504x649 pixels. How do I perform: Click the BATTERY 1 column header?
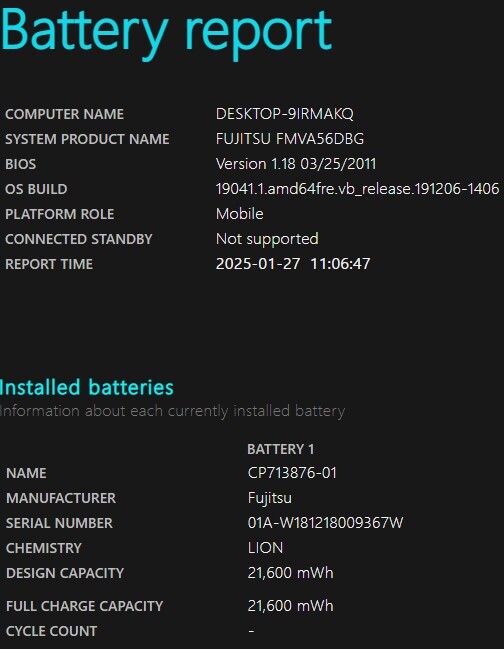click(281, 449)
